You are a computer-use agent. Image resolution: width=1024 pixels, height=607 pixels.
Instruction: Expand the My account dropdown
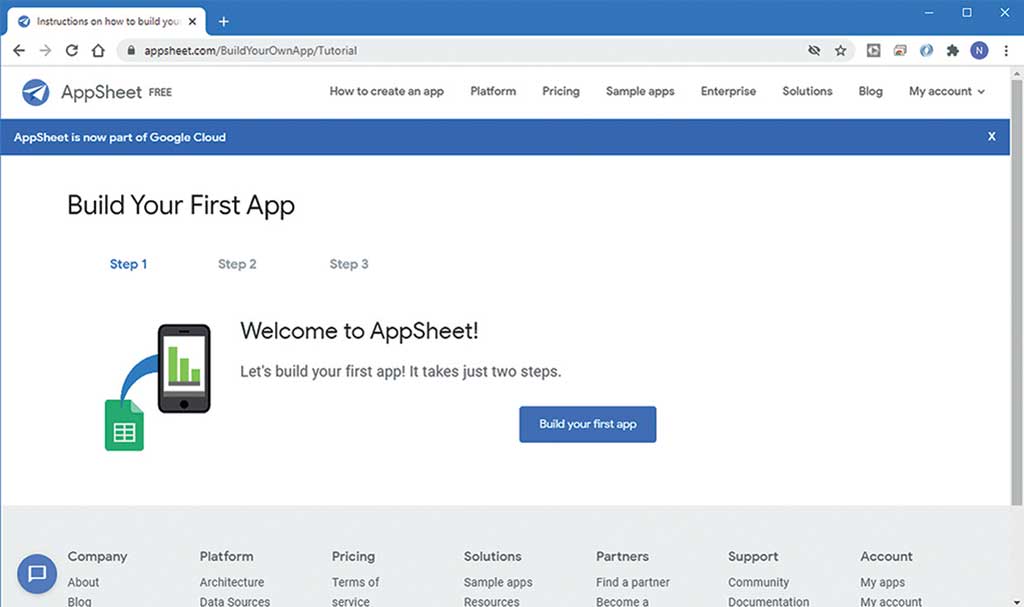(946, 91)
